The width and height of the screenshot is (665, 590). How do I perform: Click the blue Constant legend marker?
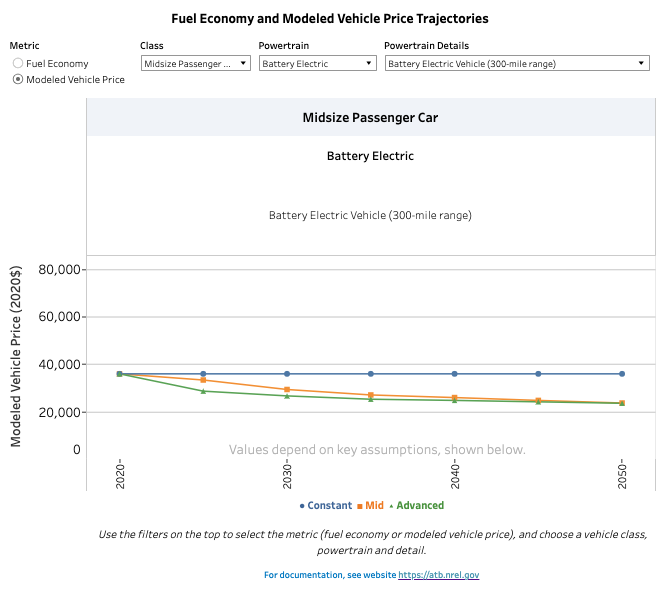coord(302,506)
